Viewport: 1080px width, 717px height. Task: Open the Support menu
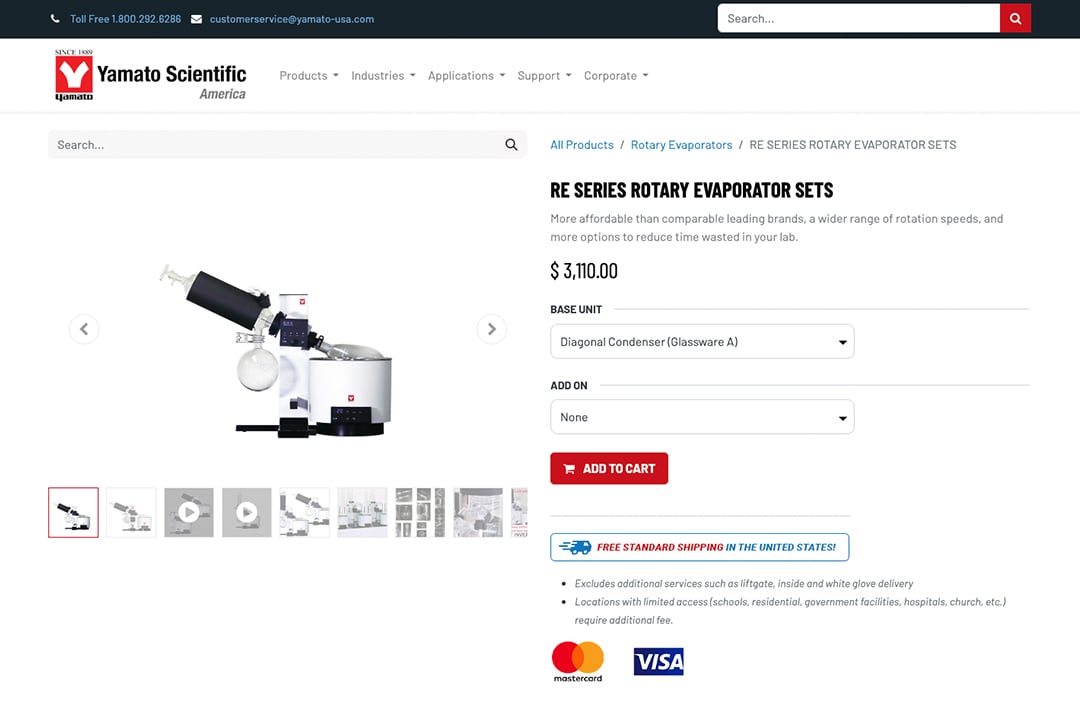544,76
